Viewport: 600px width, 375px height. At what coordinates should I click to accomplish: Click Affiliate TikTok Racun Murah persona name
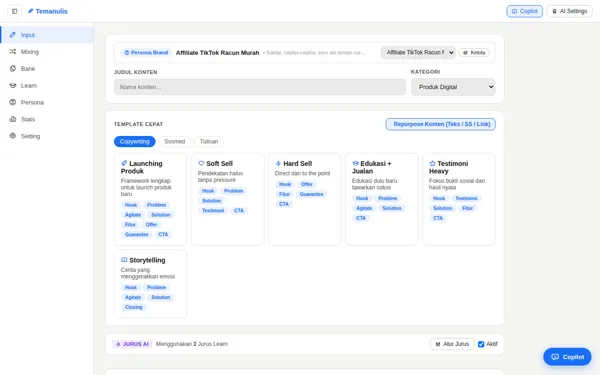click(217, 53)
